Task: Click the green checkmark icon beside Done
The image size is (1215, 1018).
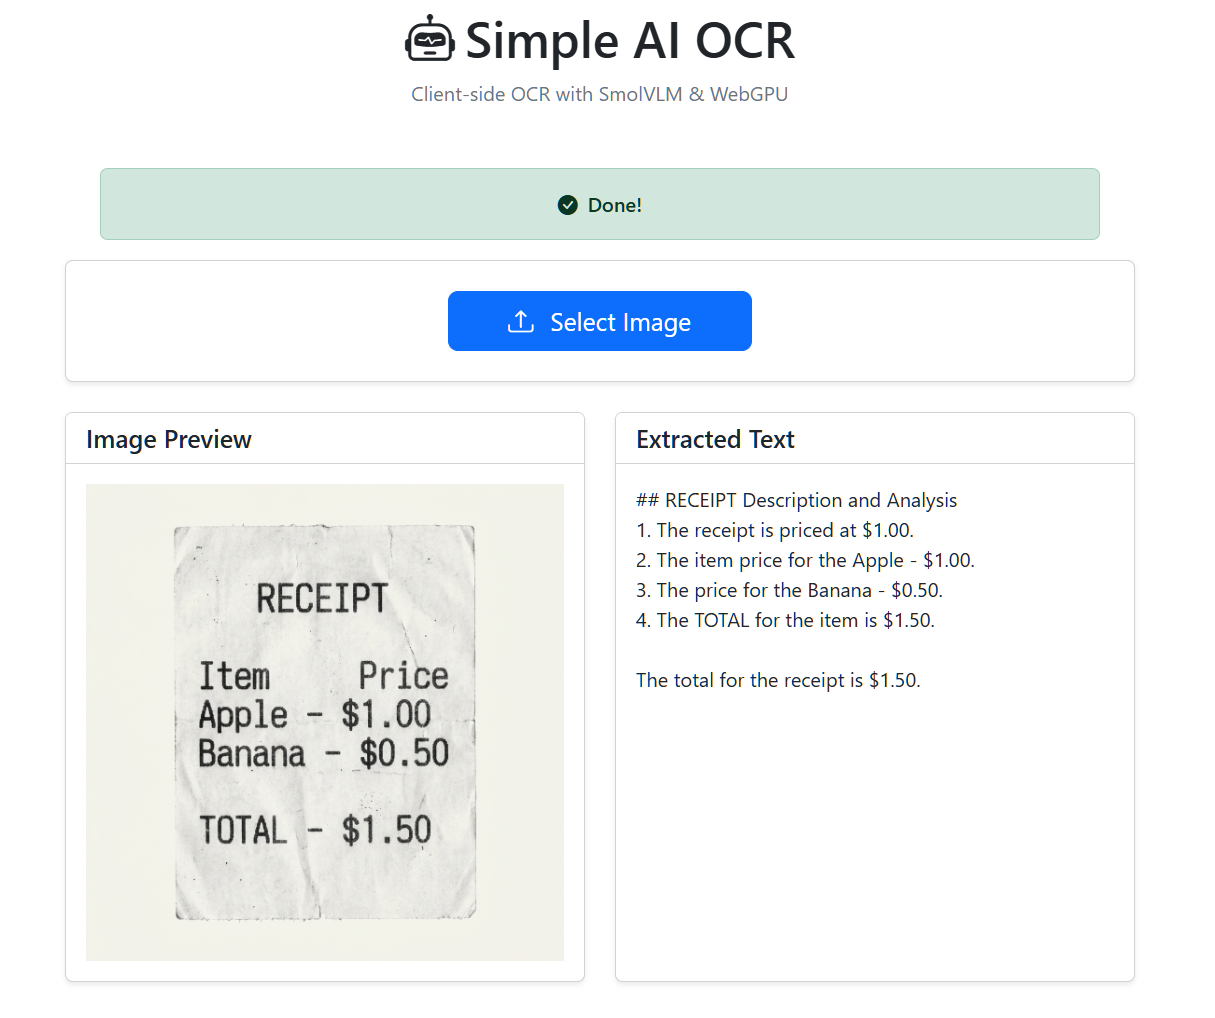Action: (x=568, y=205)
